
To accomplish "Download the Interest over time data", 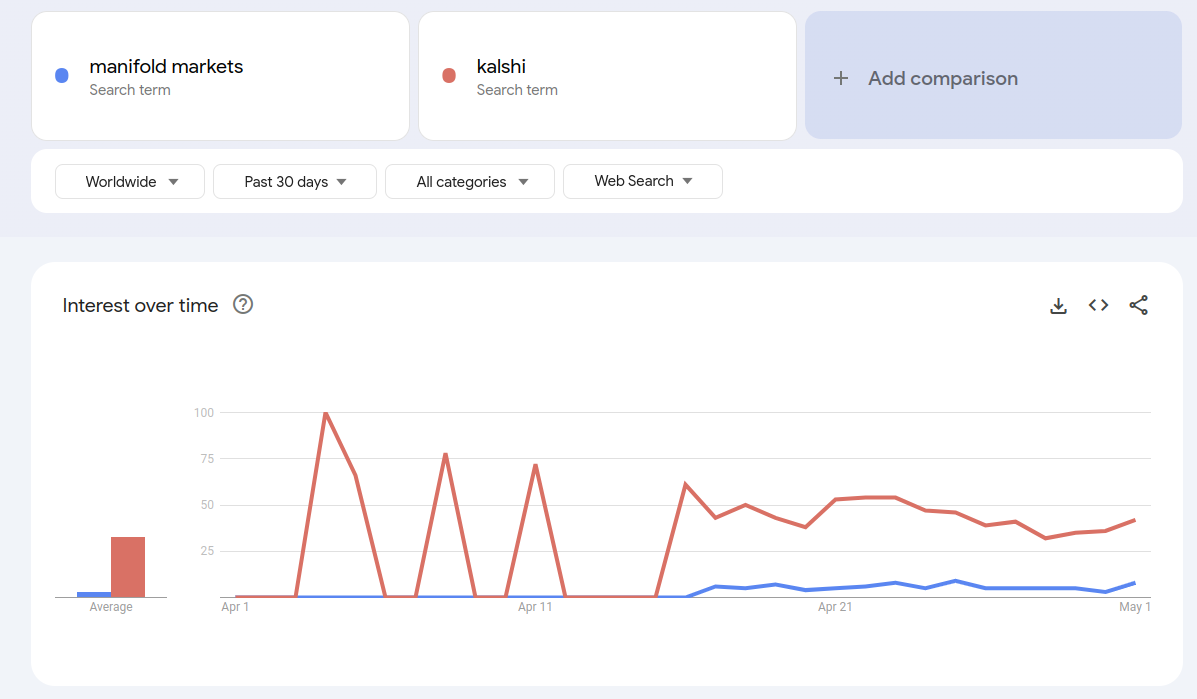I will [1058, 306].
